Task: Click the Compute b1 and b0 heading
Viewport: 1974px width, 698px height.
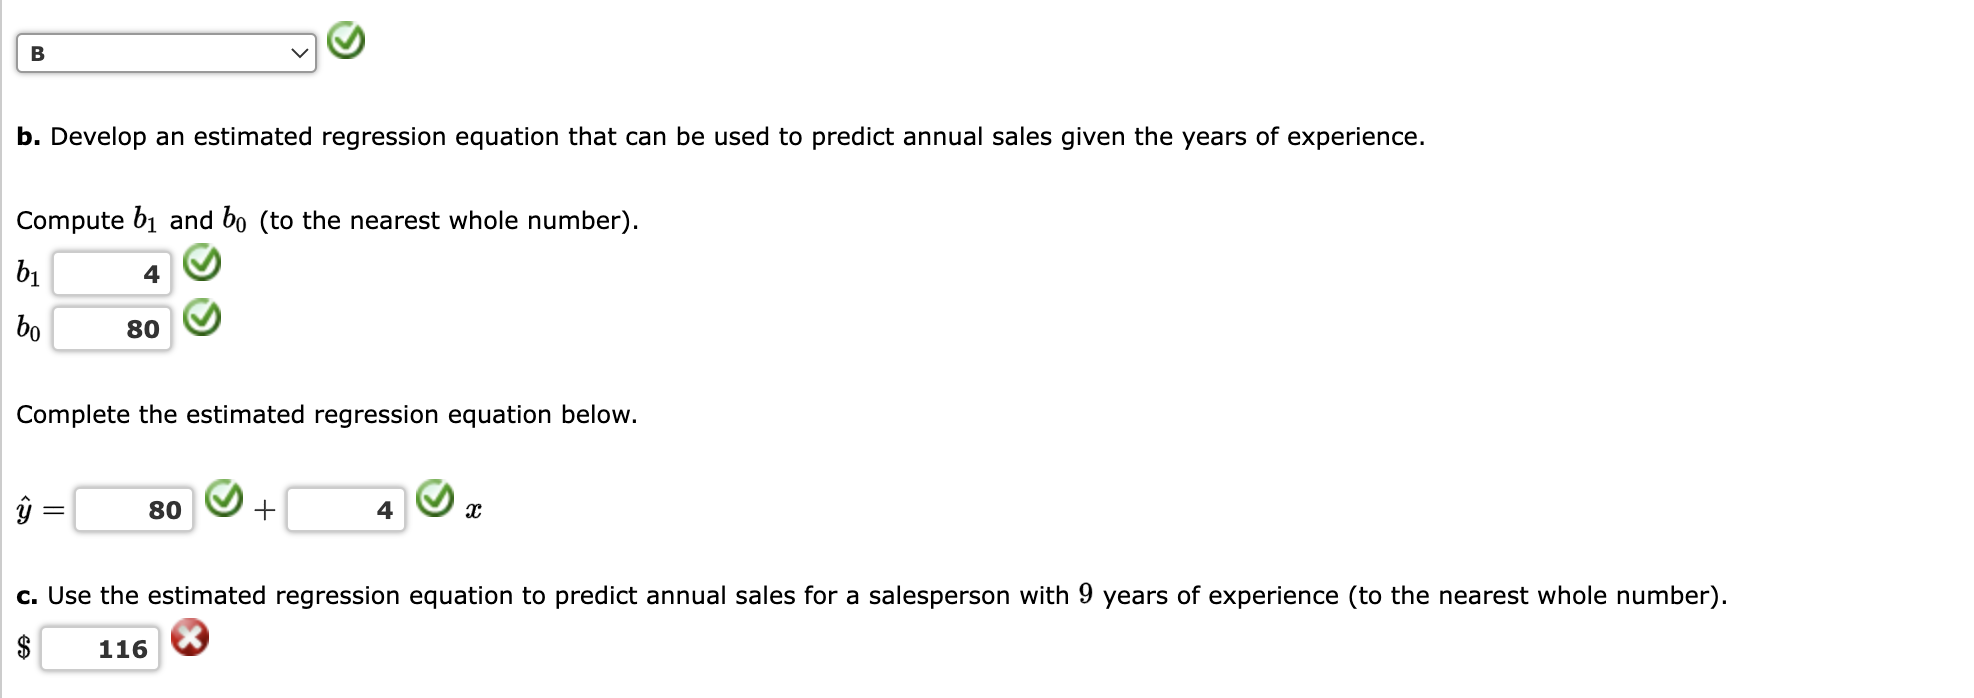Action: 327,219
